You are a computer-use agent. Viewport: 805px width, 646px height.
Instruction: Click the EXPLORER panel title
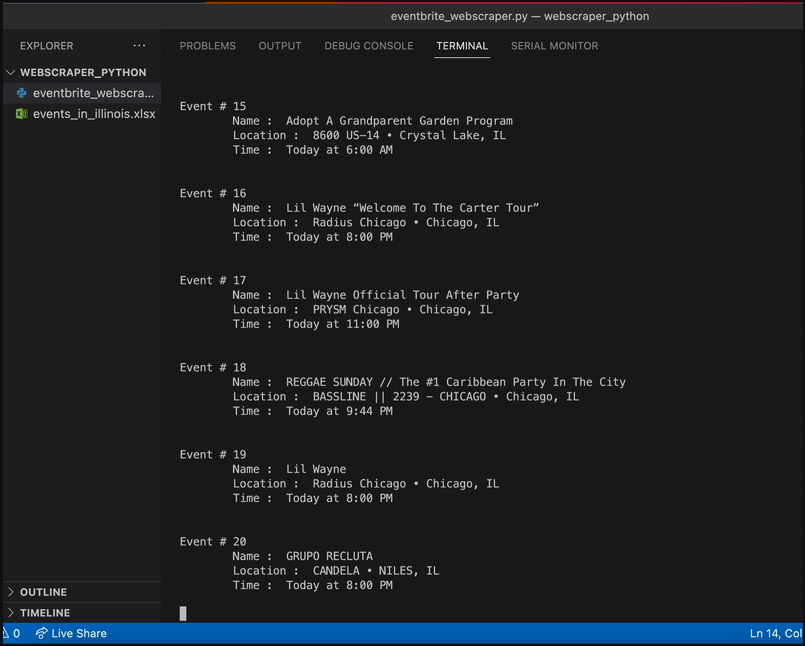click(x=46, y=46)
